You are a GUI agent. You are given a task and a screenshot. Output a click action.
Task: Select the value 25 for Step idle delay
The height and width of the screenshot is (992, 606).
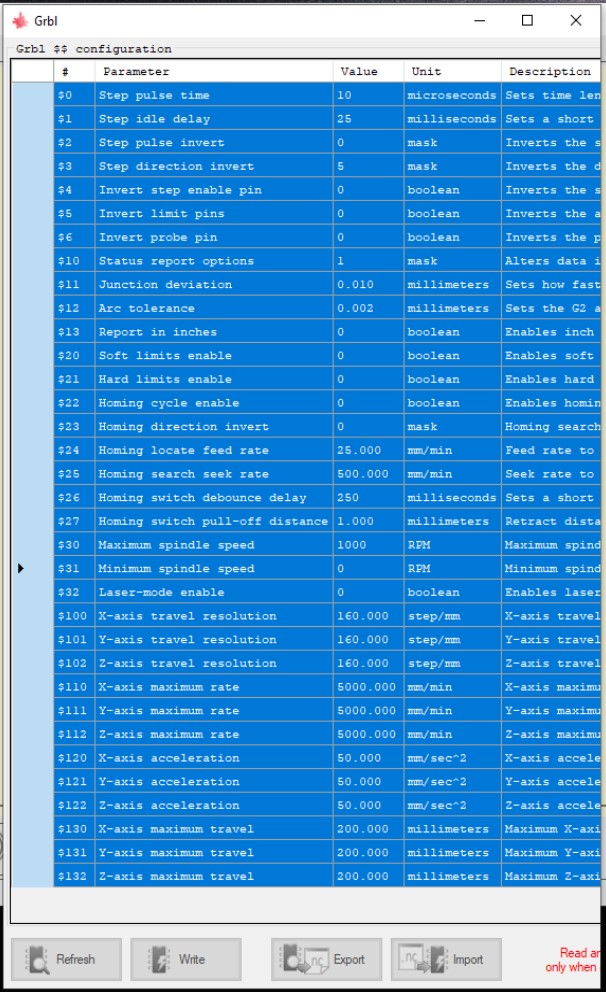pos(368,119)
